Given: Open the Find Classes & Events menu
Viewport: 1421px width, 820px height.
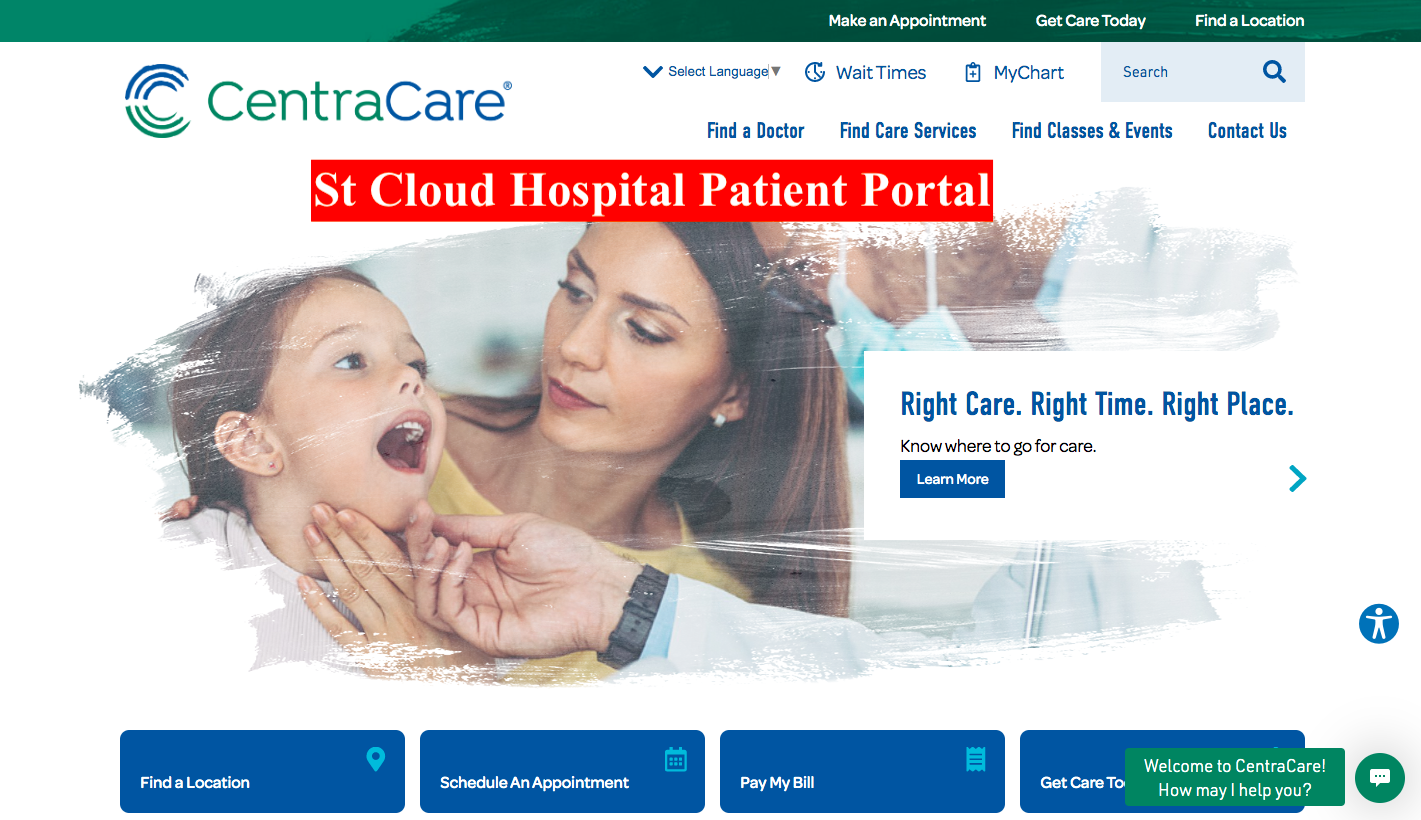Looking at the screenshot, I should tap(1092, 131).
